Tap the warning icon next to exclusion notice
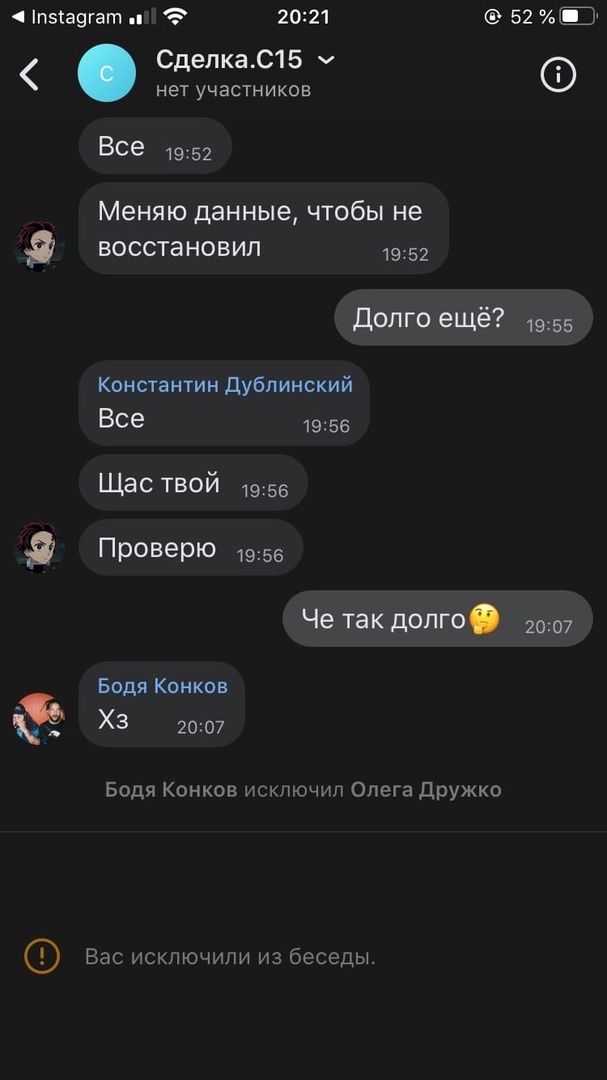Viewport: 607px width, 1080px height. [42, 956]
